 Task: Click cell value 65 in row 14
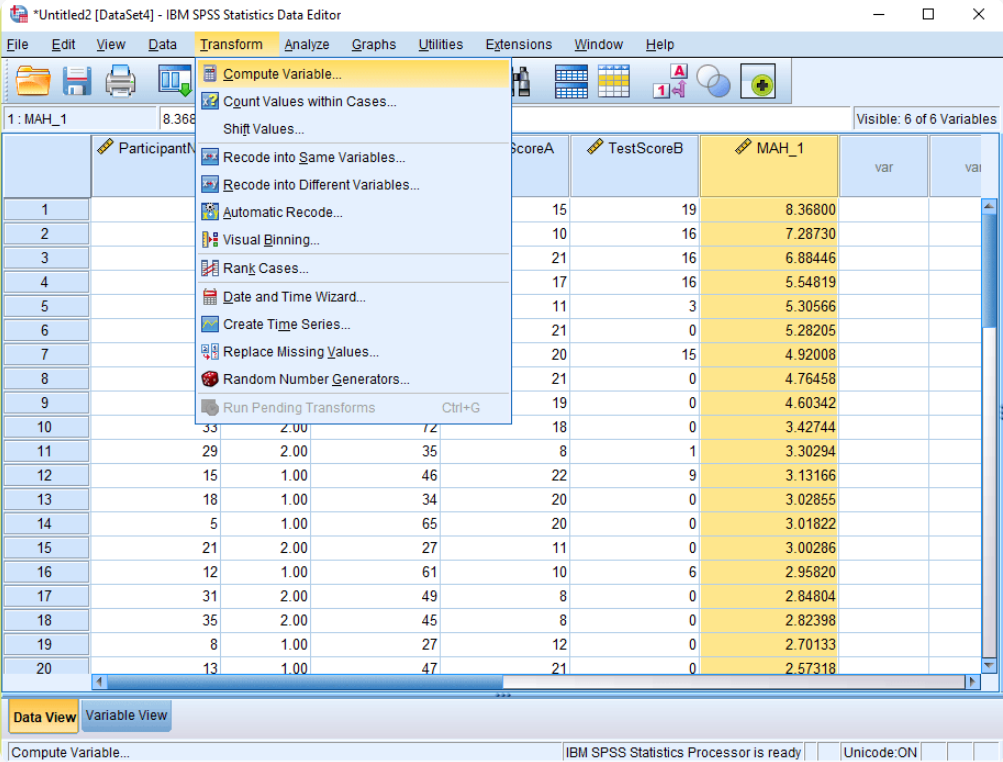tap(375, 523)
